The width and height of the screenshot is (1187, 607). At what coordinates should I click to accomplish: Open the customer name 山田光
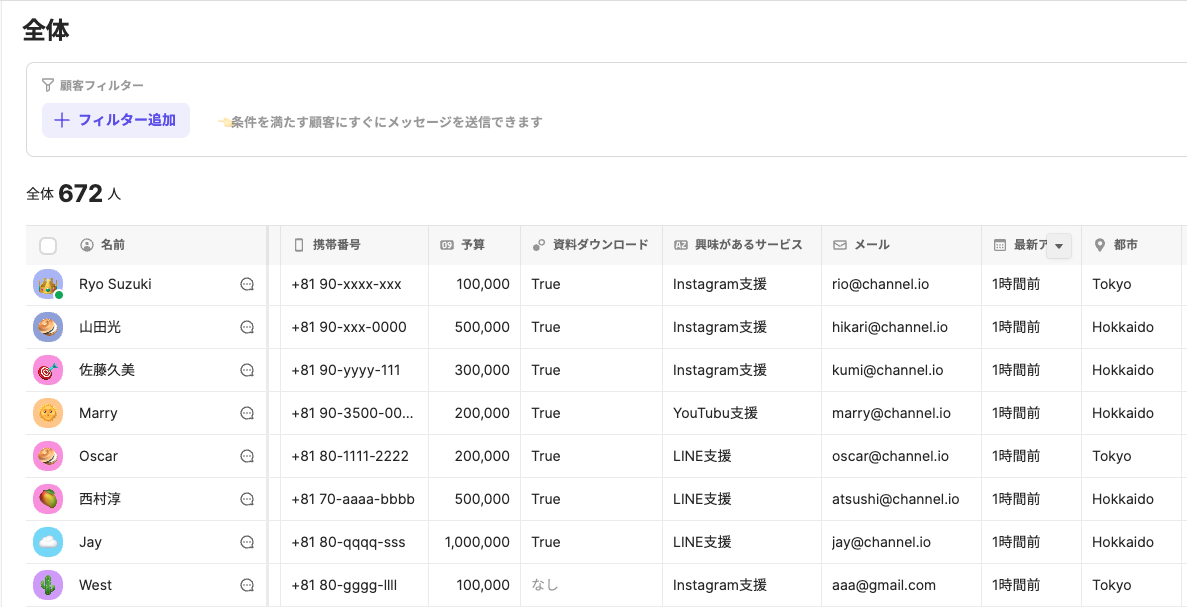coord(100,327)
